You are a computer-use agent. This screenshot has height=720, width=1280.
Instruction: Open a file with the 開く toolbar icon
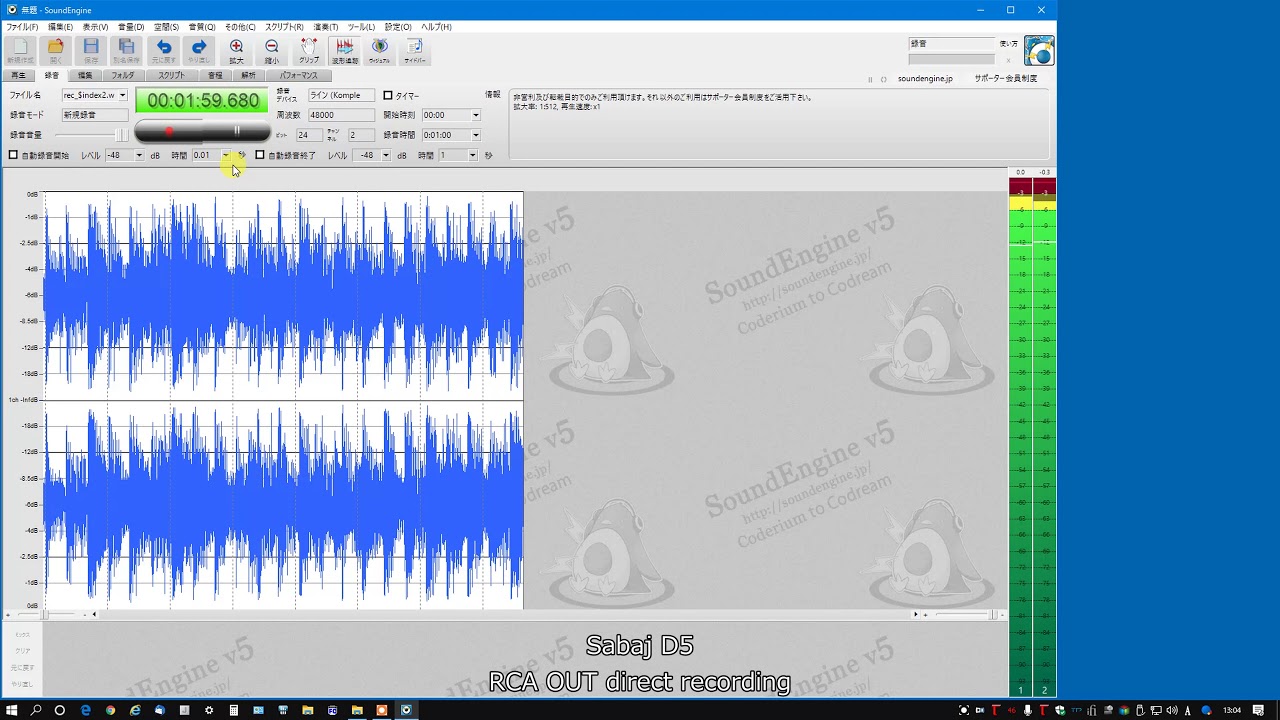coord(56,51)
